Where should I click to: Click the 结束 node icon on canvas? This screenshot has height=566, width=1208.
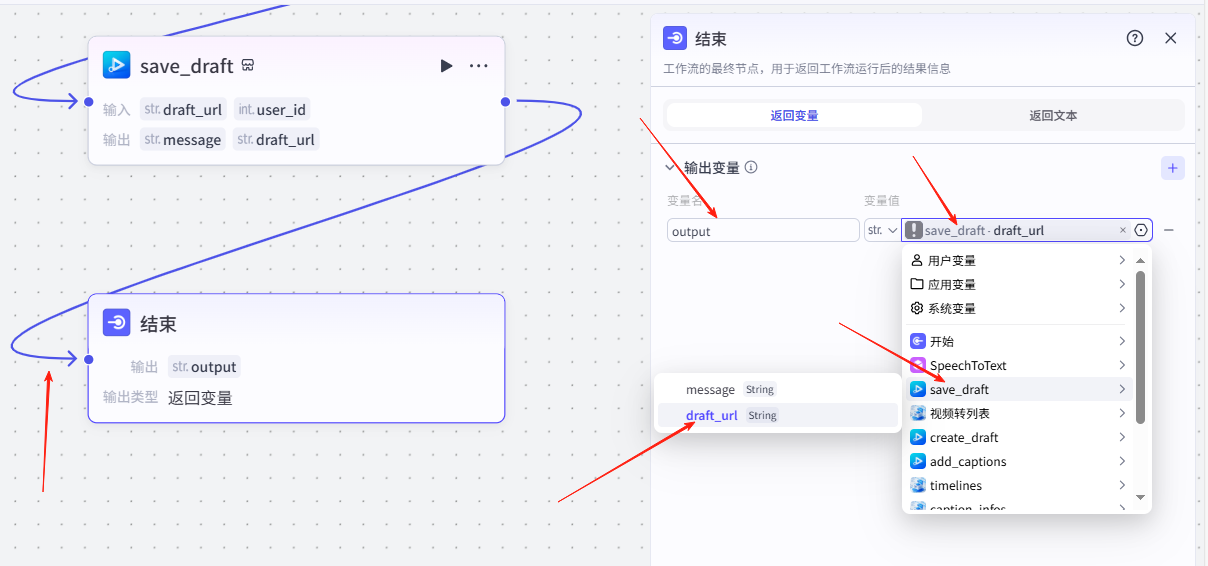[117, 323]
